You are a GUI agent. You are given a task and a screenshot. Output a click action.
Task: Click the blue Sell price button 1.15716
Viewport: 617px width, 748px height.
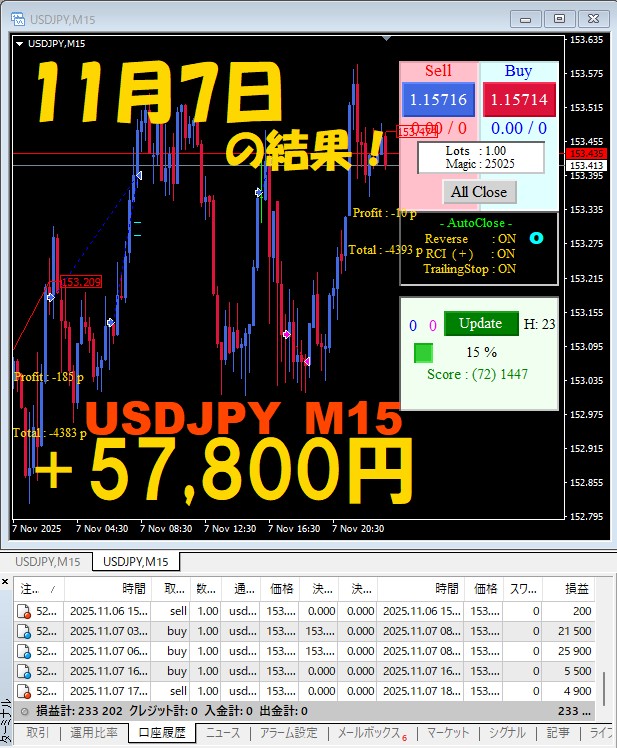tap(438, 100)
